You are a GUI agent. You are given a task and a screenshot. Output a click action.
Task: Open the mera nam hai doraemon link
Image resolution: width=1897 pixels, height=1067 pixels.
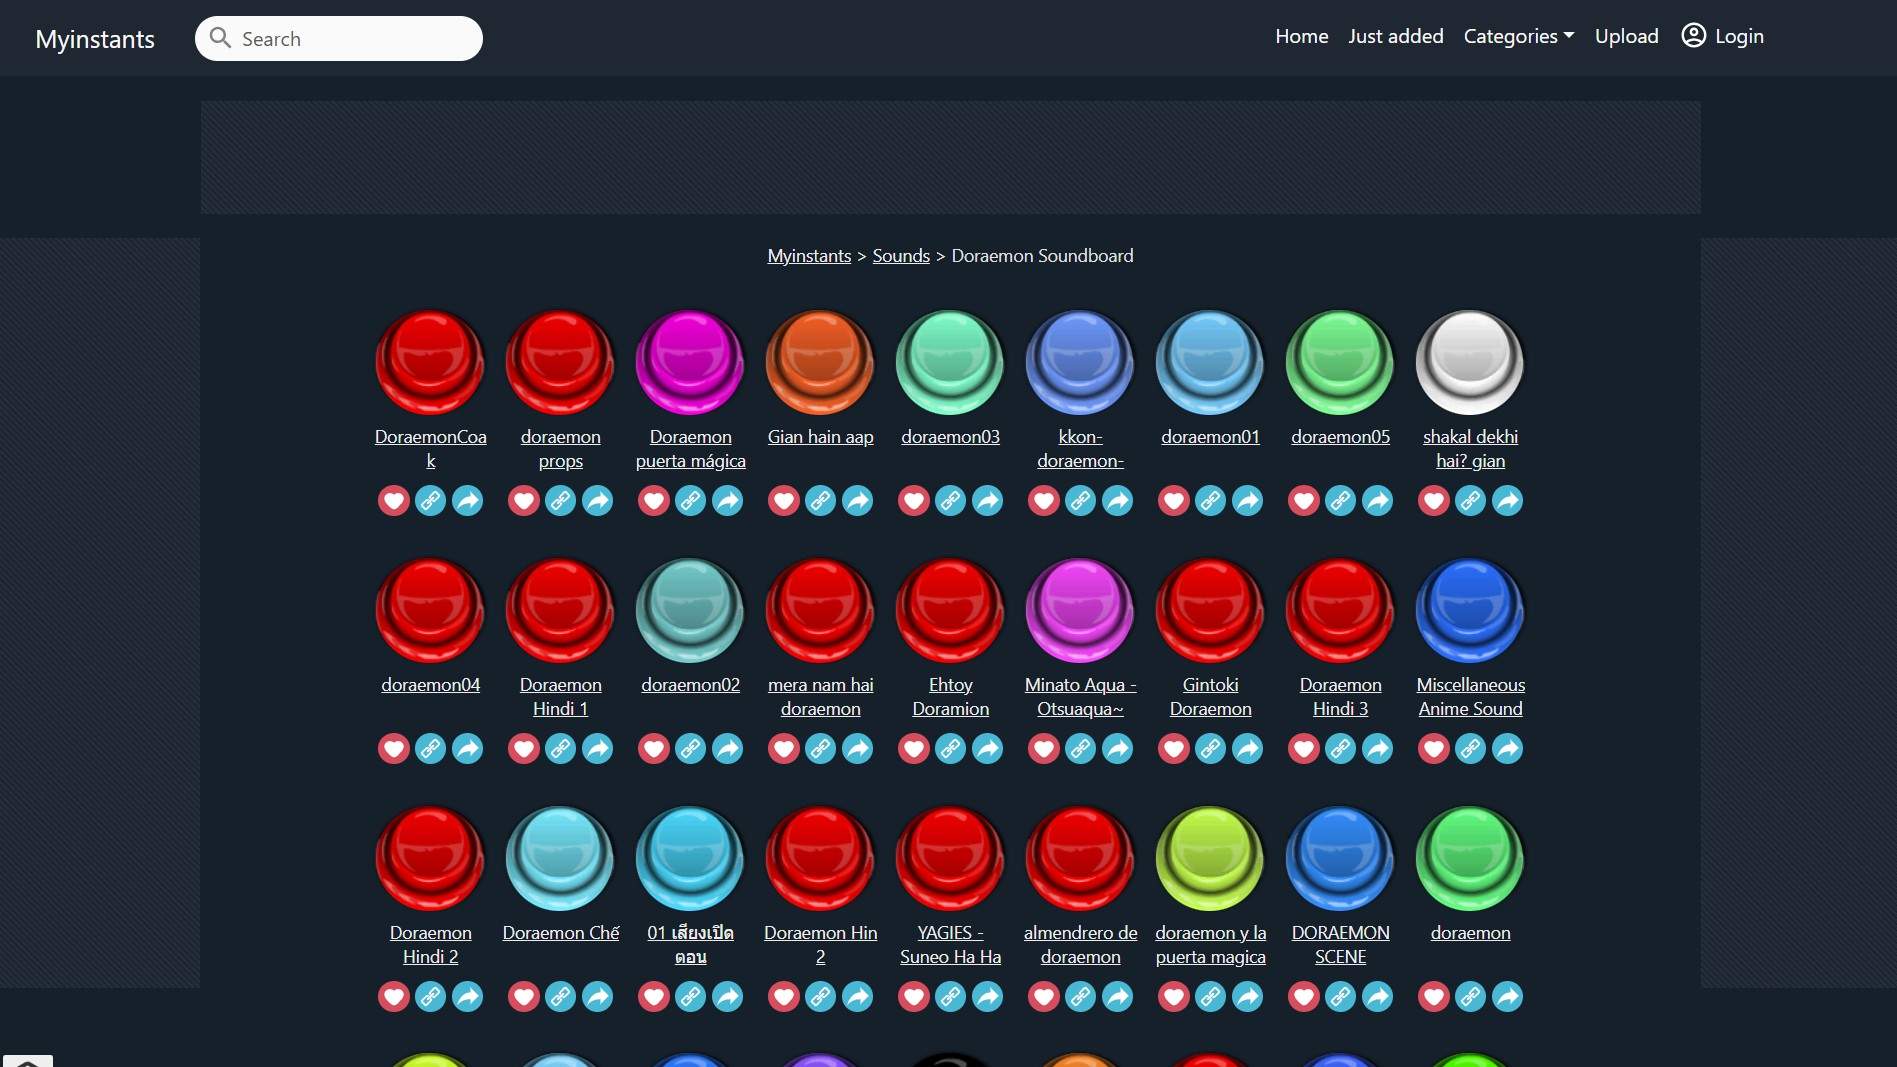820,697
